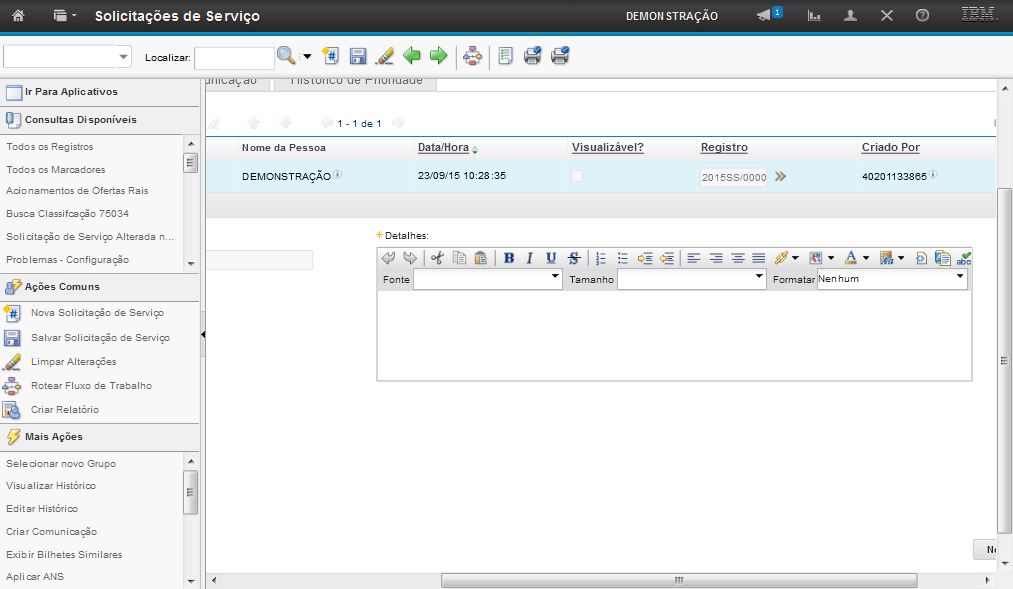
Task: Open the text color picker in editor
Action: tap(851, 258)
